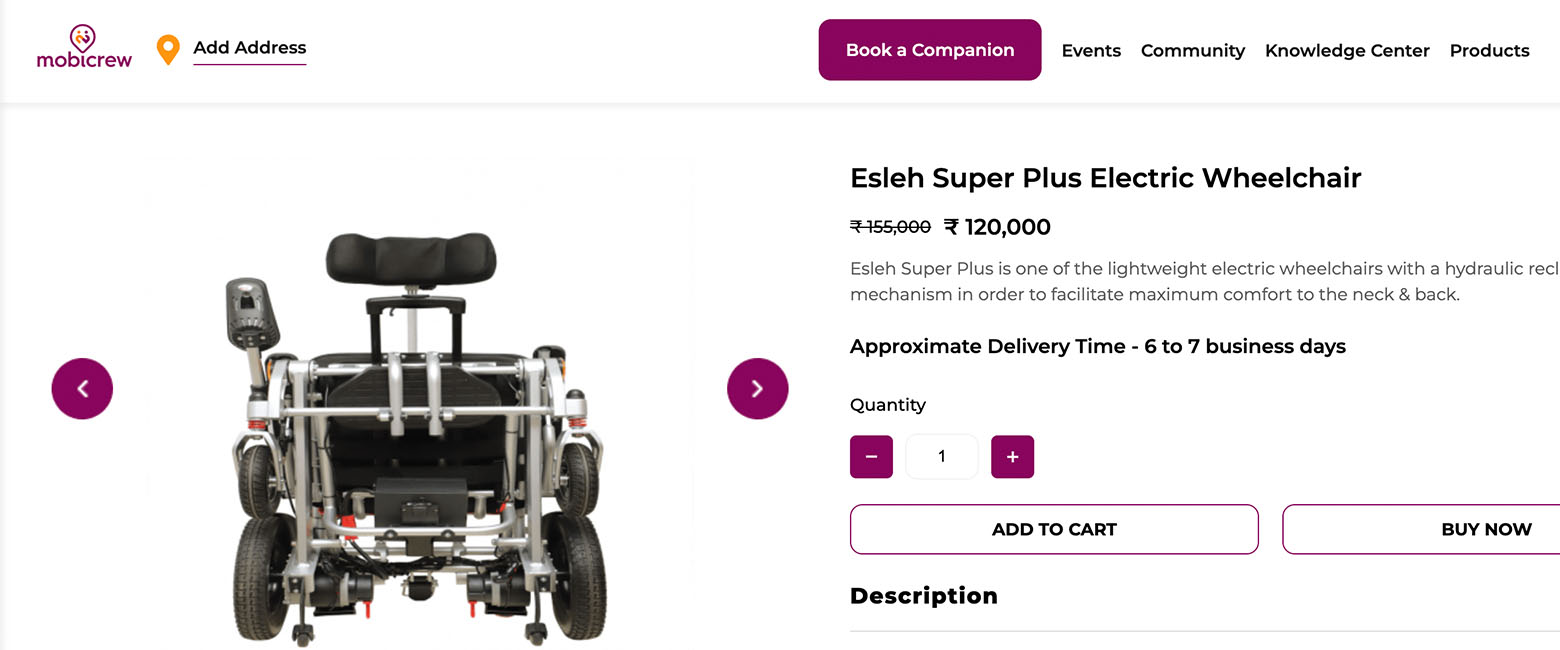The width and height of the screenshot is (1560, 650).
Task: Open the Knowledge Center menu item
Action: coord(1347,51)
